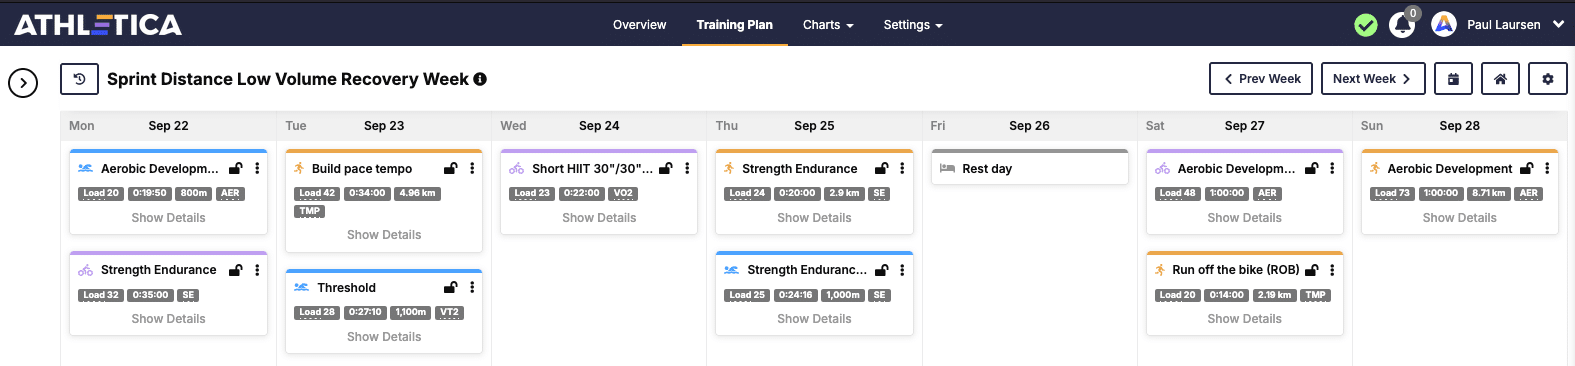Click the notifications bell icon

[x=1402, y=25]
